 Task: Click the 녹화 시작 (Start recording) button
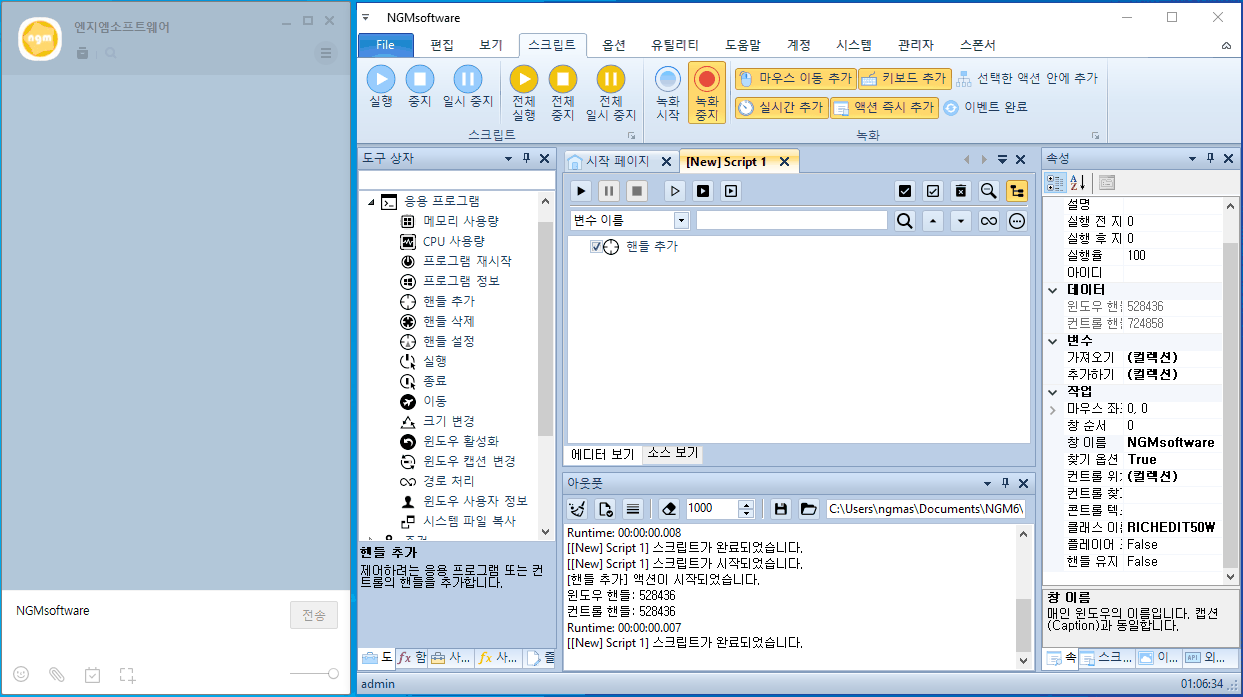668,93
